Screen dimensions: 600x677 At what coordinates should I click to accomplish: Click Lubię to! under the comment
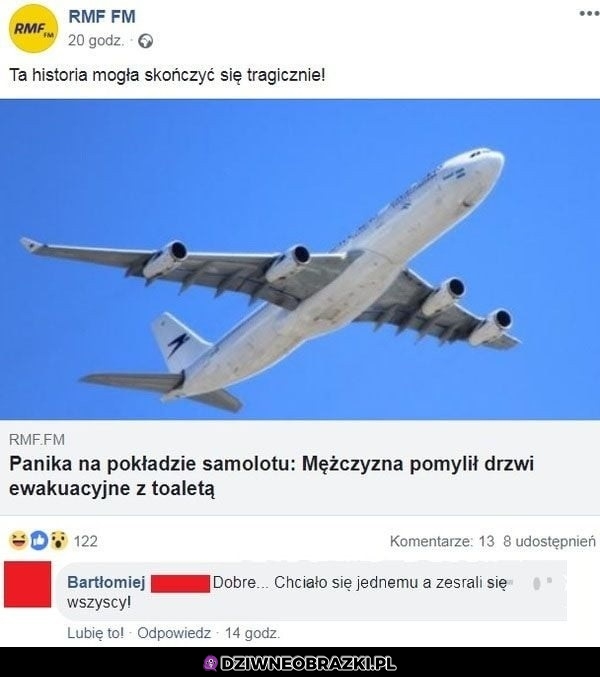[x=95, y=633]
